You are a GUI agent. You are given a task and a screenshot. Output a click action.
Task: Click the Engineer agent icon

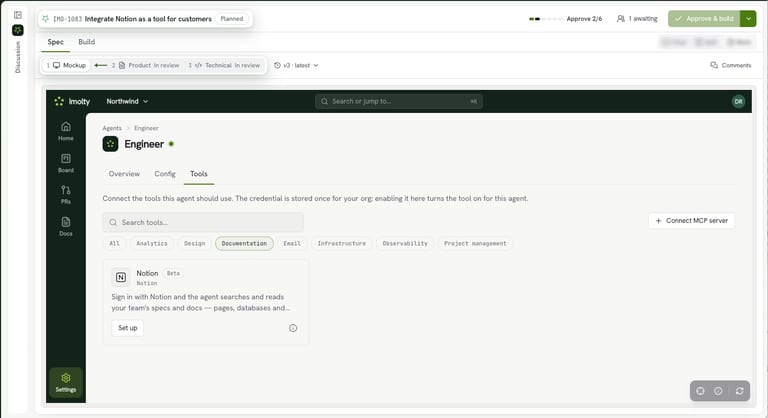[x=110, y=144]
